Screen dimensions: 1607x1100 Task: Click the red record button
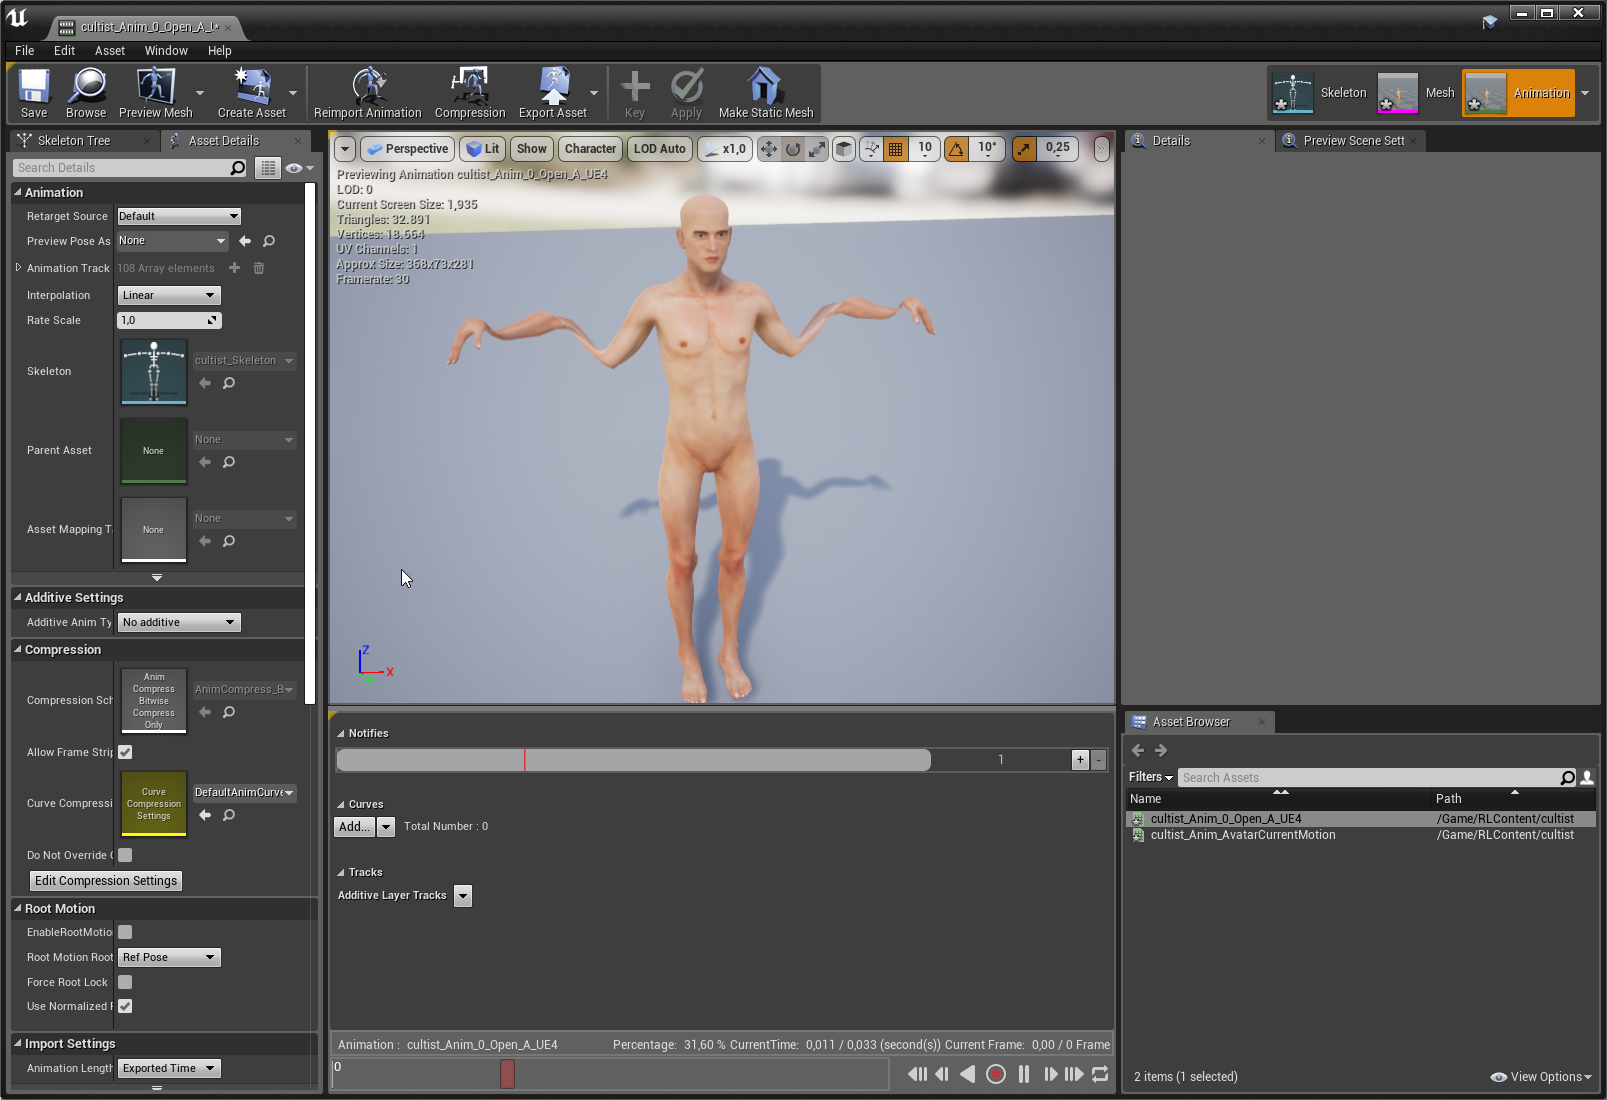coord(996,1074)
